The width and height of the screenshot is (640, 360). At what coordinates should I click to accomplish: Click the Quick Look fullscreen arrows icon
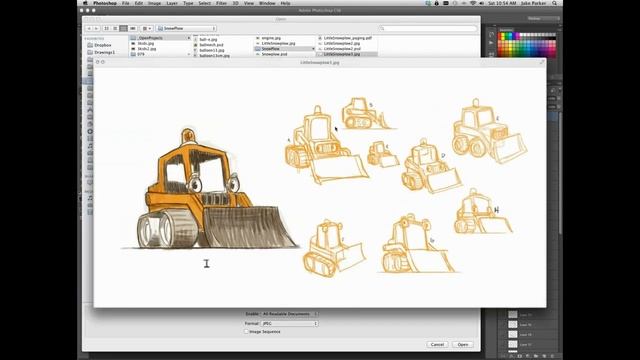pyautogui.click(x=542, y=62)
